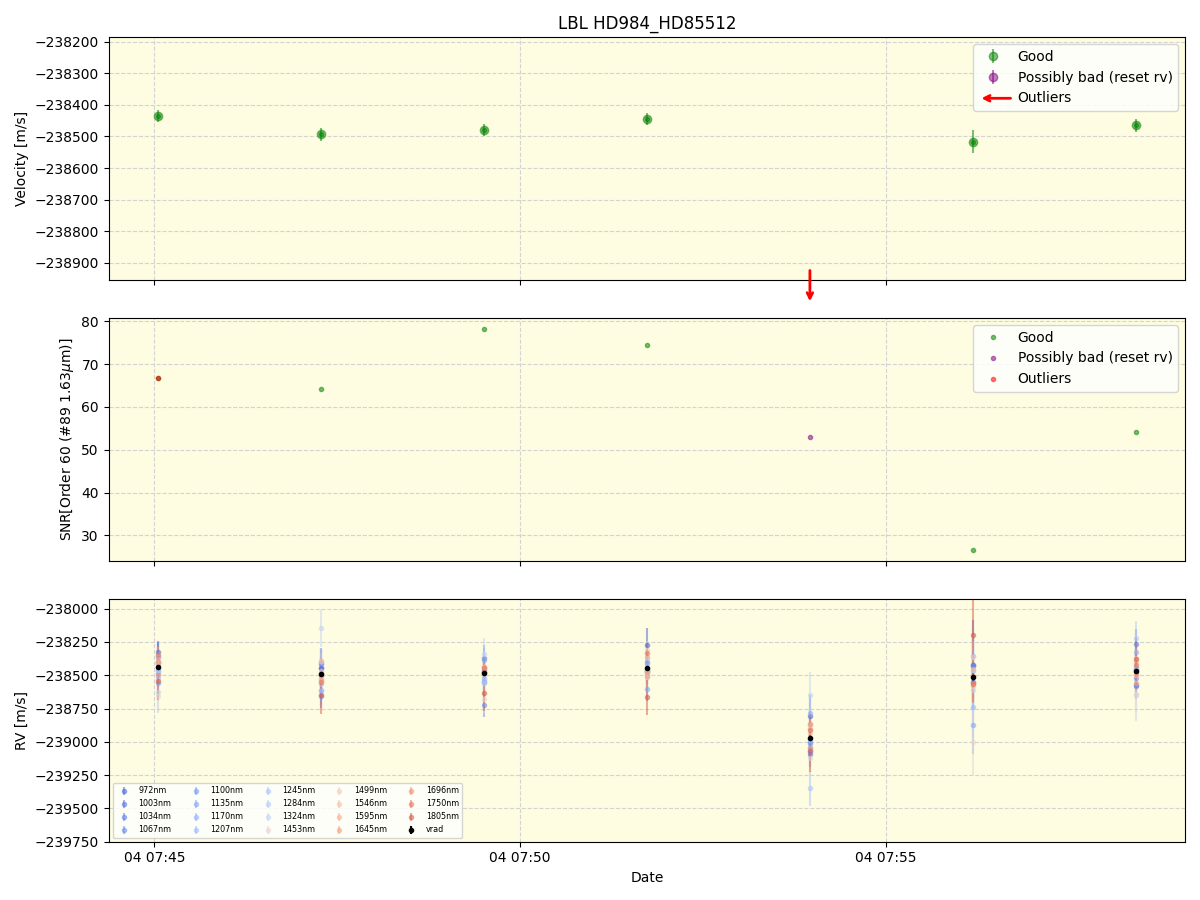Screen dimensions: 1200x900
Task: Click the 04 07:55 date tick label
Action: point(886,857)
